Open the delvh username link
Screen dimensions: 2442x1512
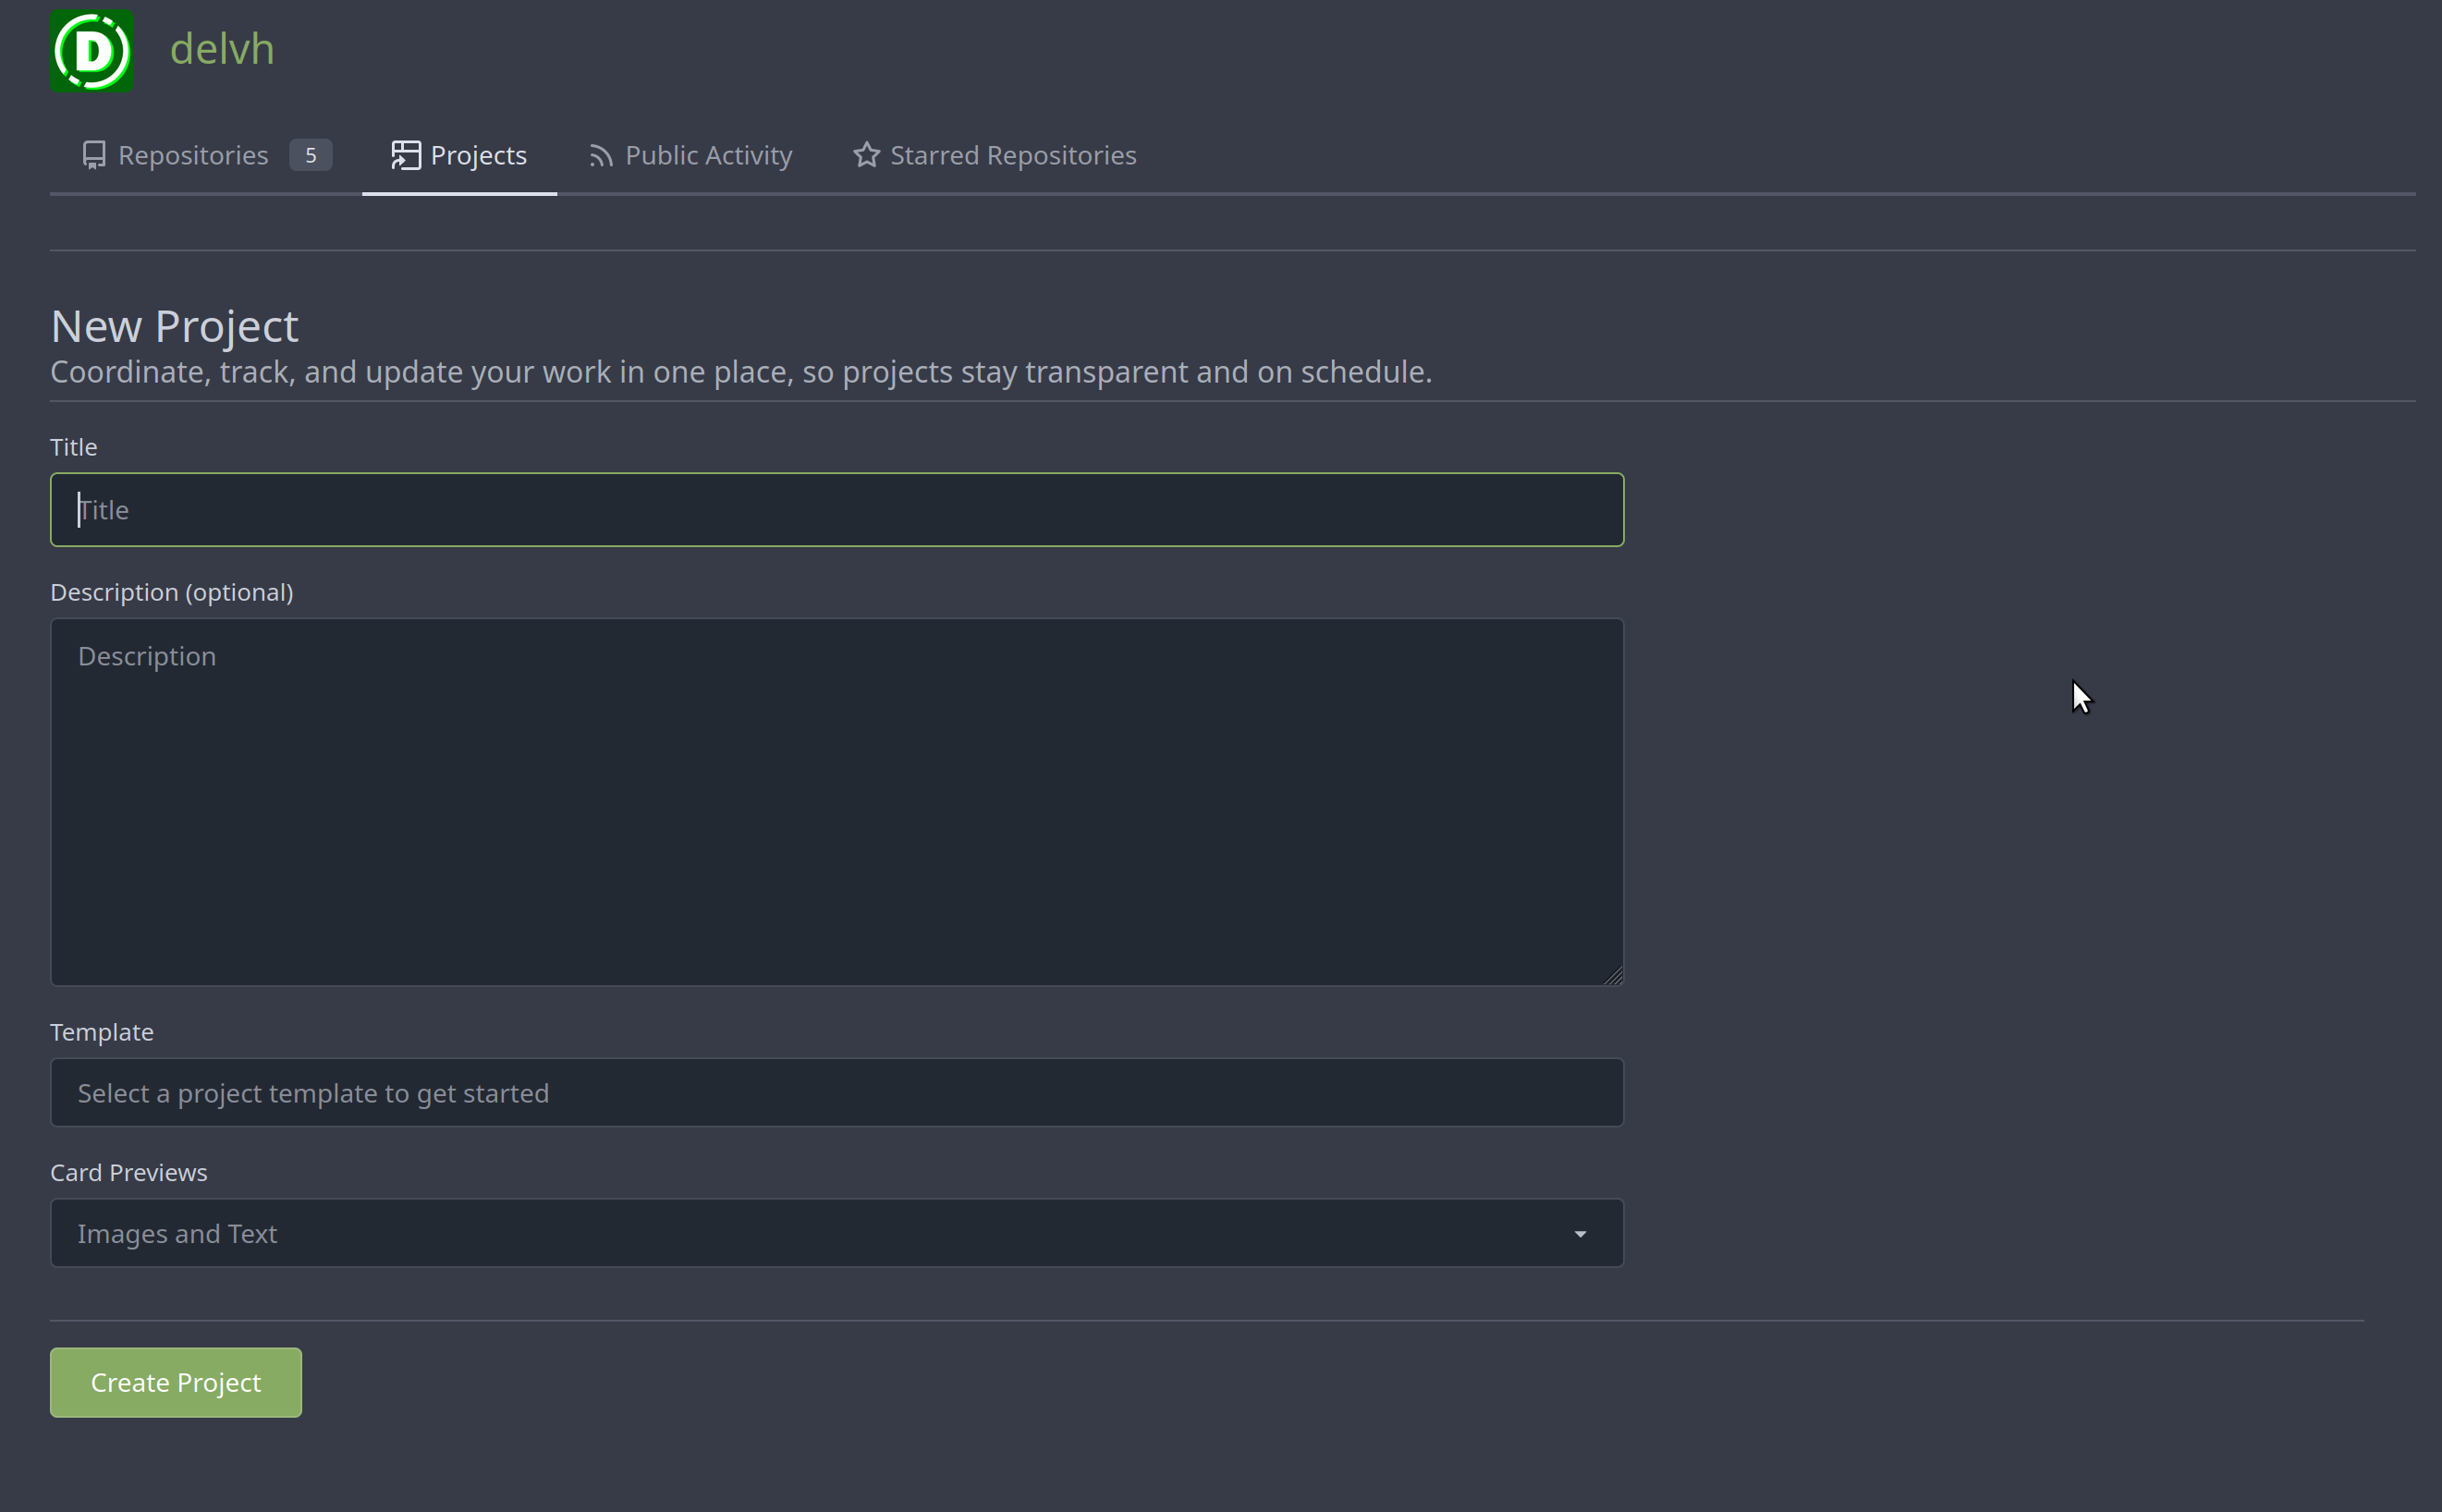point(222,49)
